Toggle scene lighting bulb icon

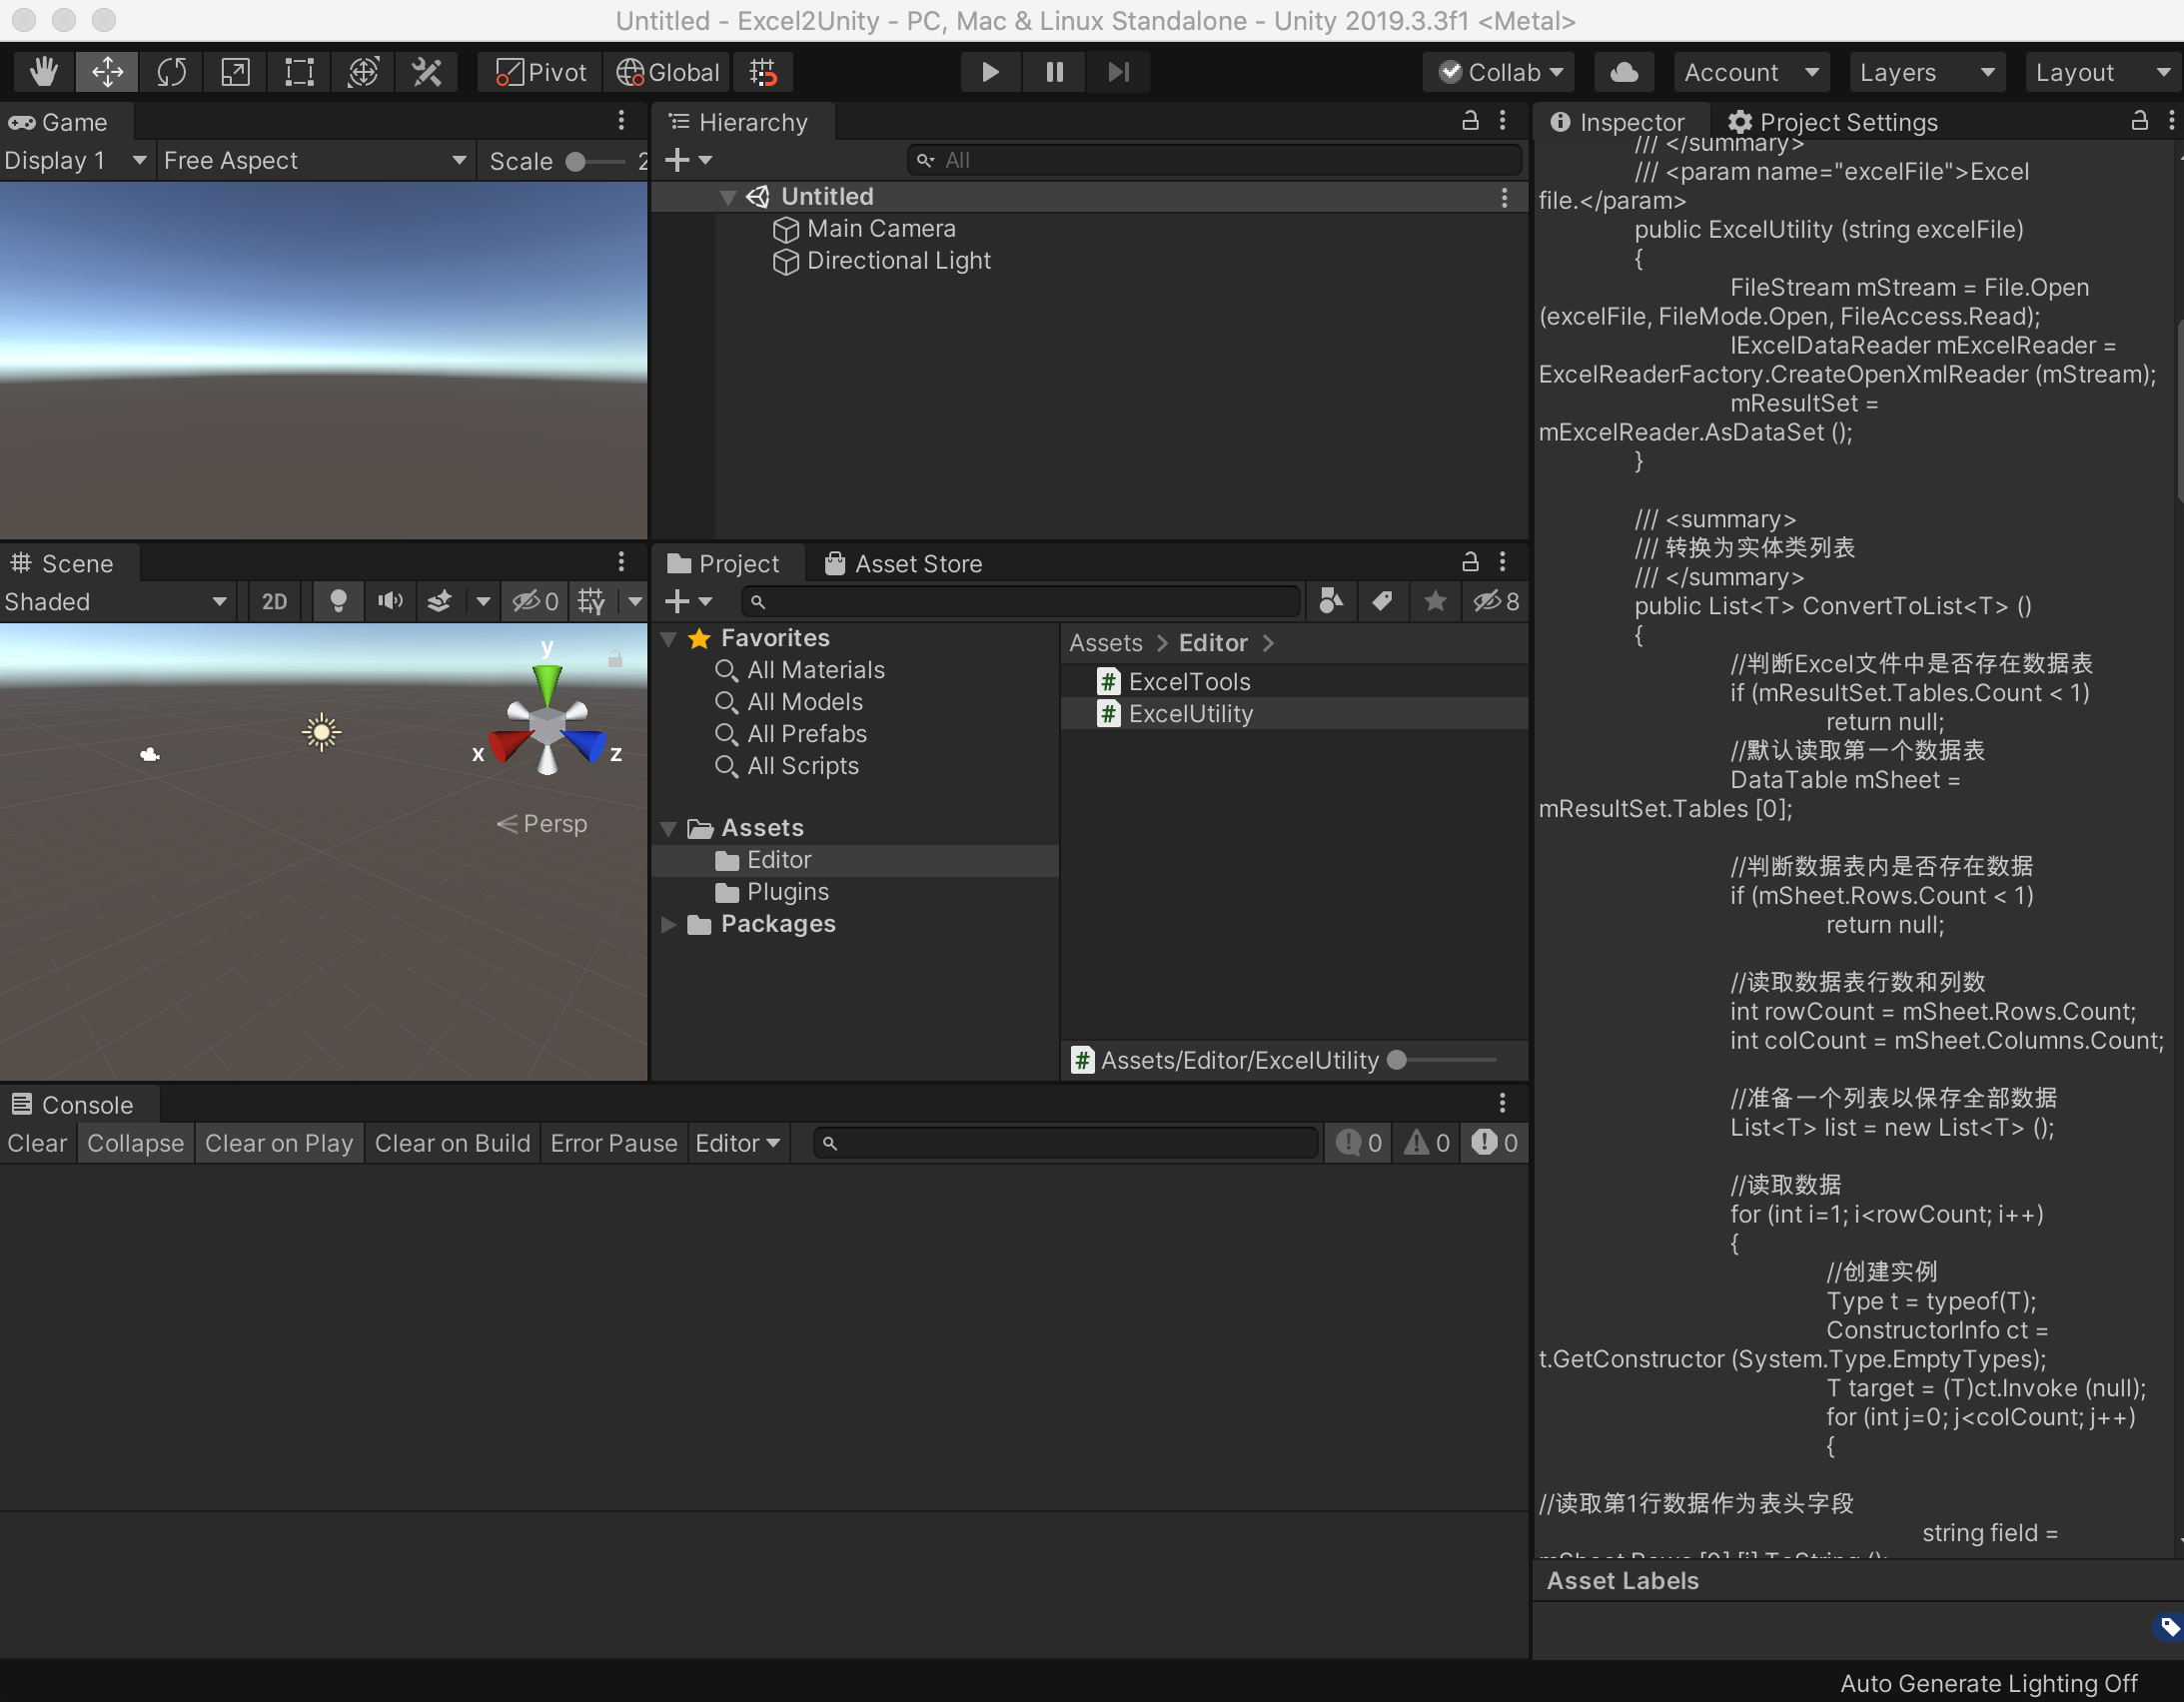(338, 601)
